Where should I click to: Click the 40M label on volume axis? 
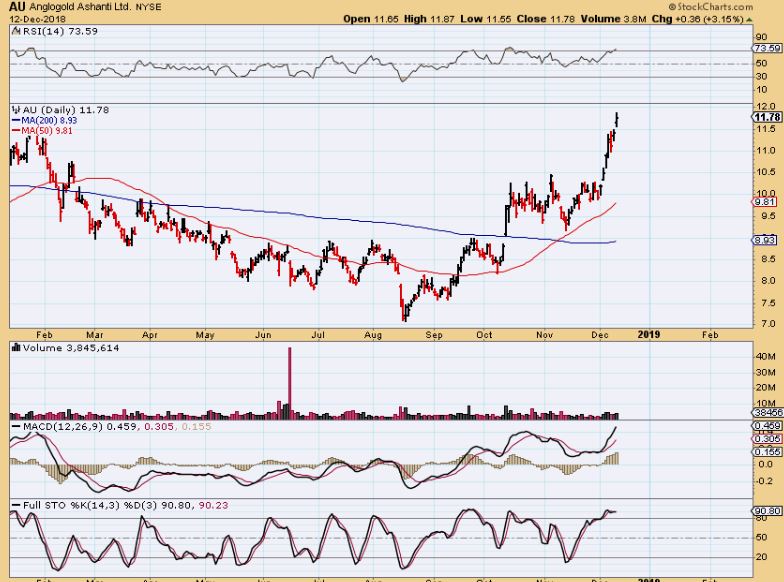[x=766, y=356]
